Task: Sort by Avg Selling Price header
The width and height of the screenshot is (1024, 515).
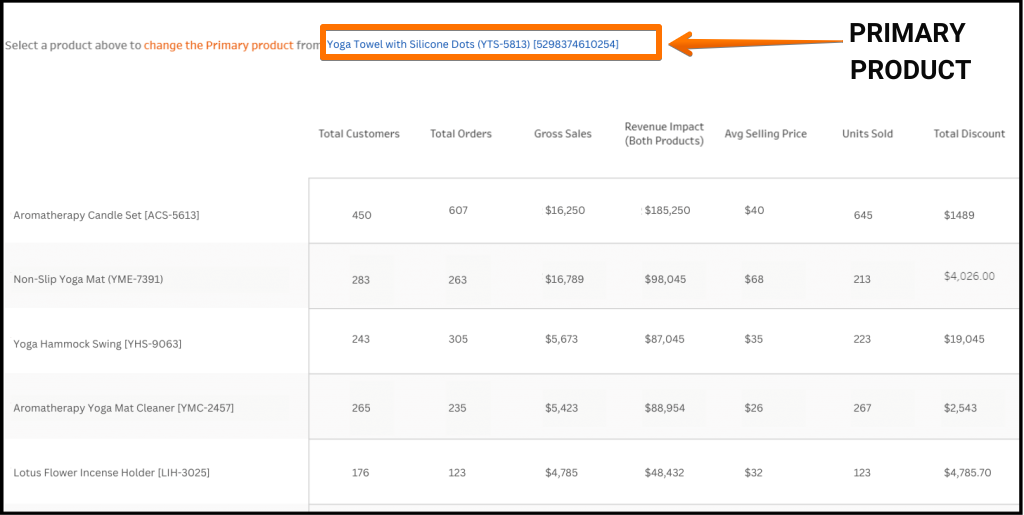Action: tap(765, 133)
